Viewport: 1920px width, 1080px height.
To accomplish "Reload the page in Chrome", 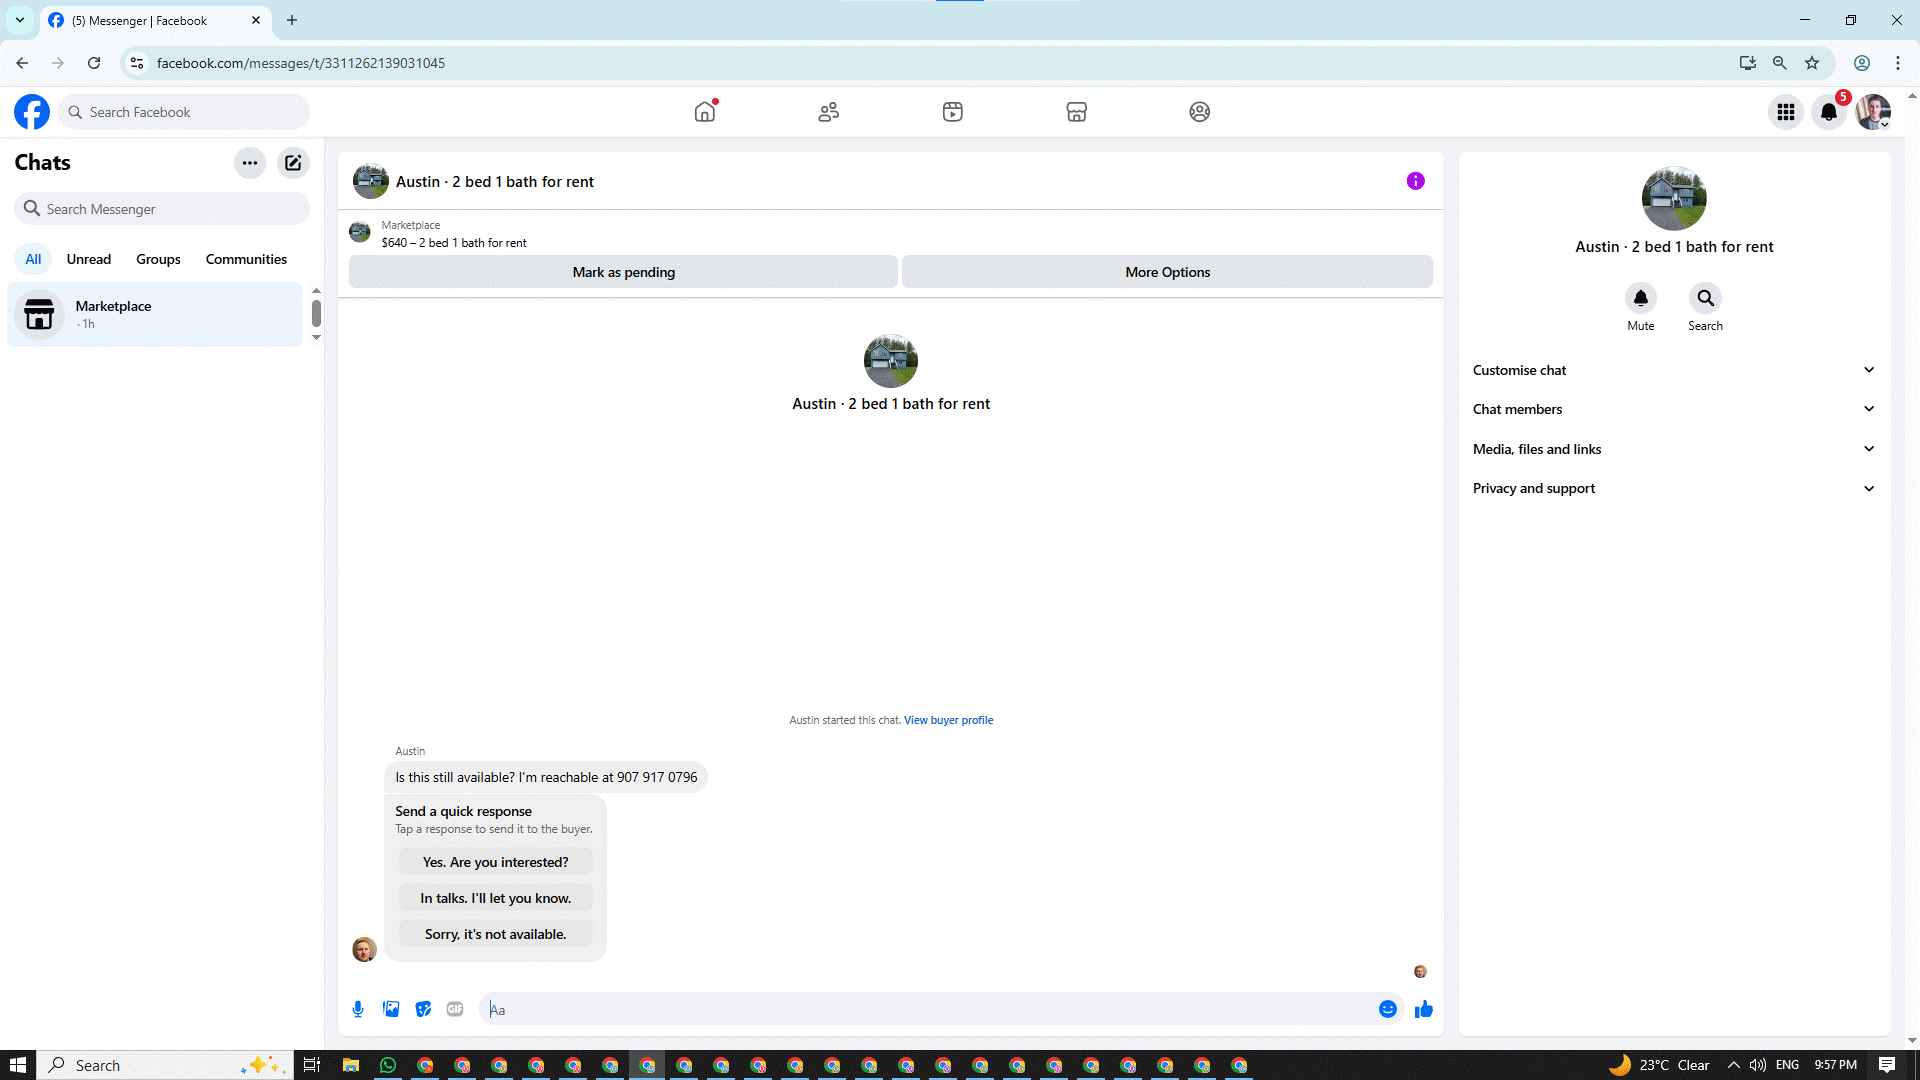I will point(94,63).
